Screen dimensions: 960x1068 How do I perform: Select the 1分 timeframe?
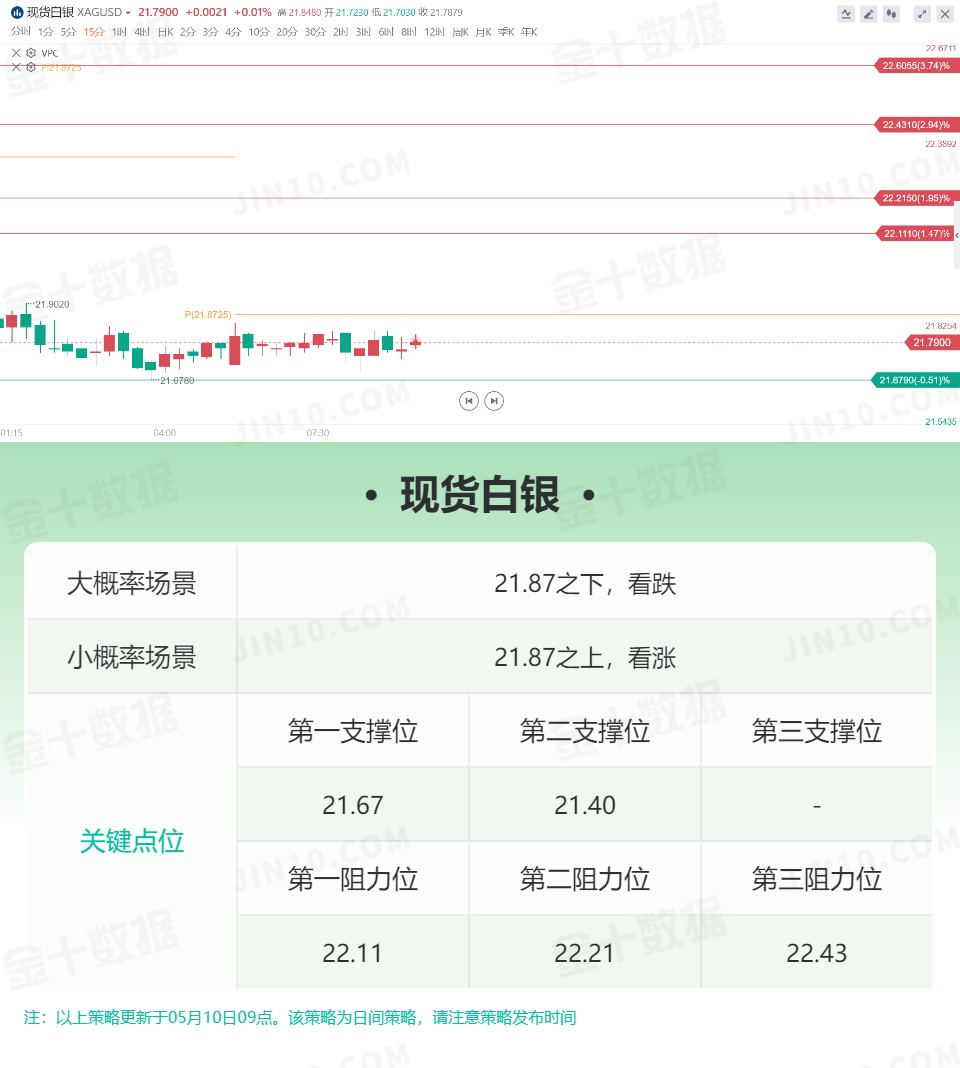(46, 32)
